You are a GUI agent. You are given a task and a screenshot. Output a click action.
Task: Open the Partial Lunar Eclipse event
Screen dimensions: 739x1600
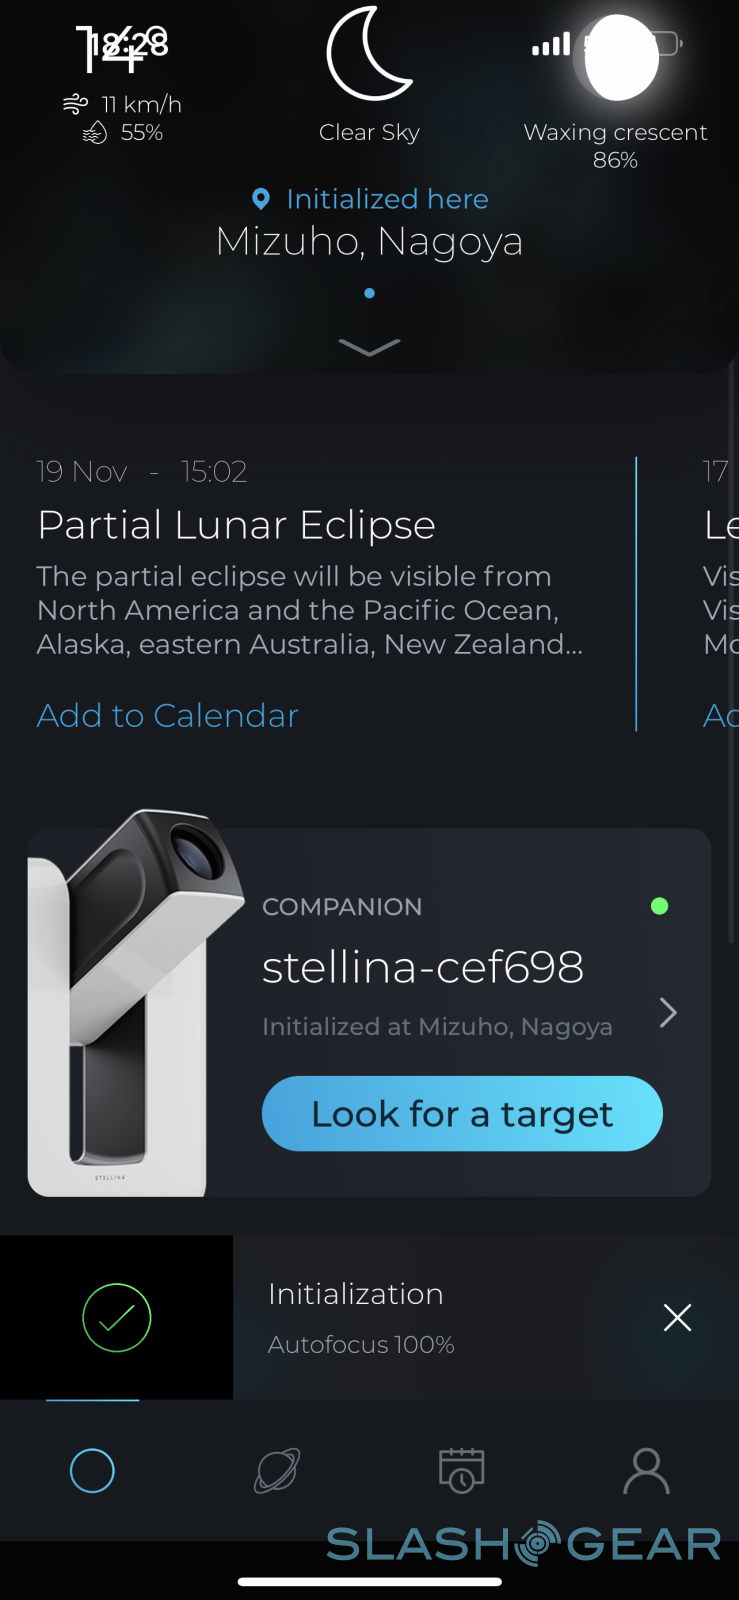(236, 525)
